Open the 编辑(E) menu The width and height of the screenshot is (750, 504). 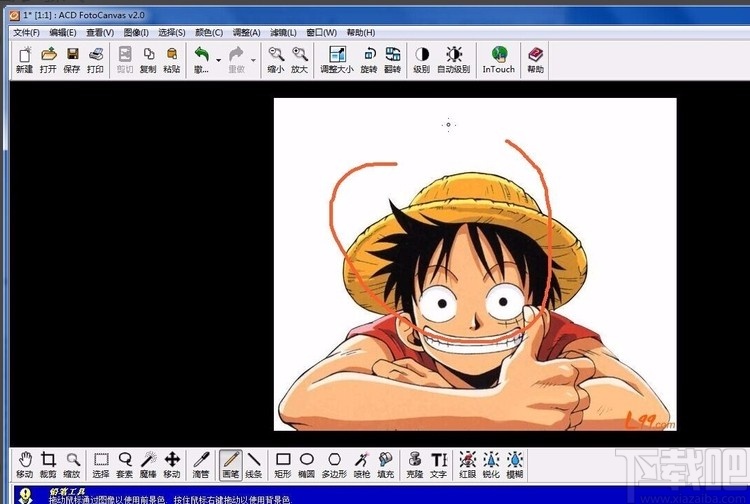point(63,33)
